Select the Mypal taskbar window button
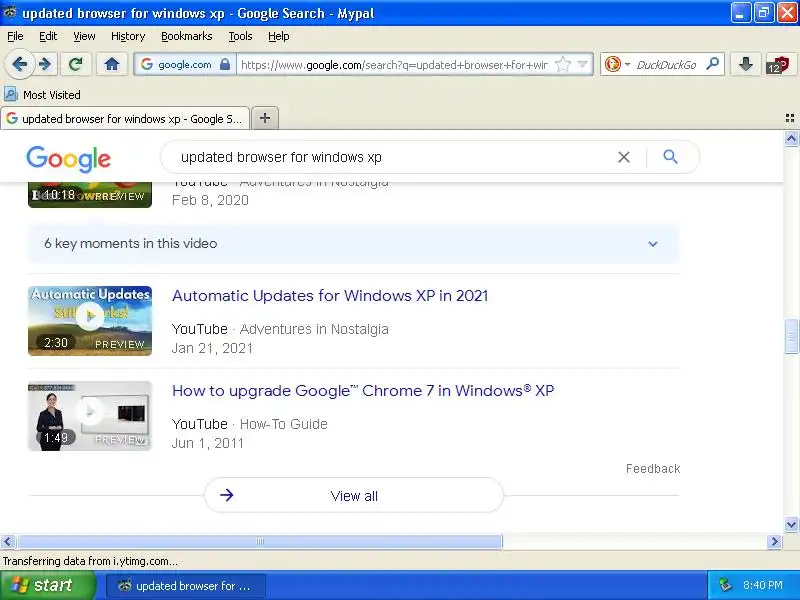This screenshot has height=600, width=800. 186,586
